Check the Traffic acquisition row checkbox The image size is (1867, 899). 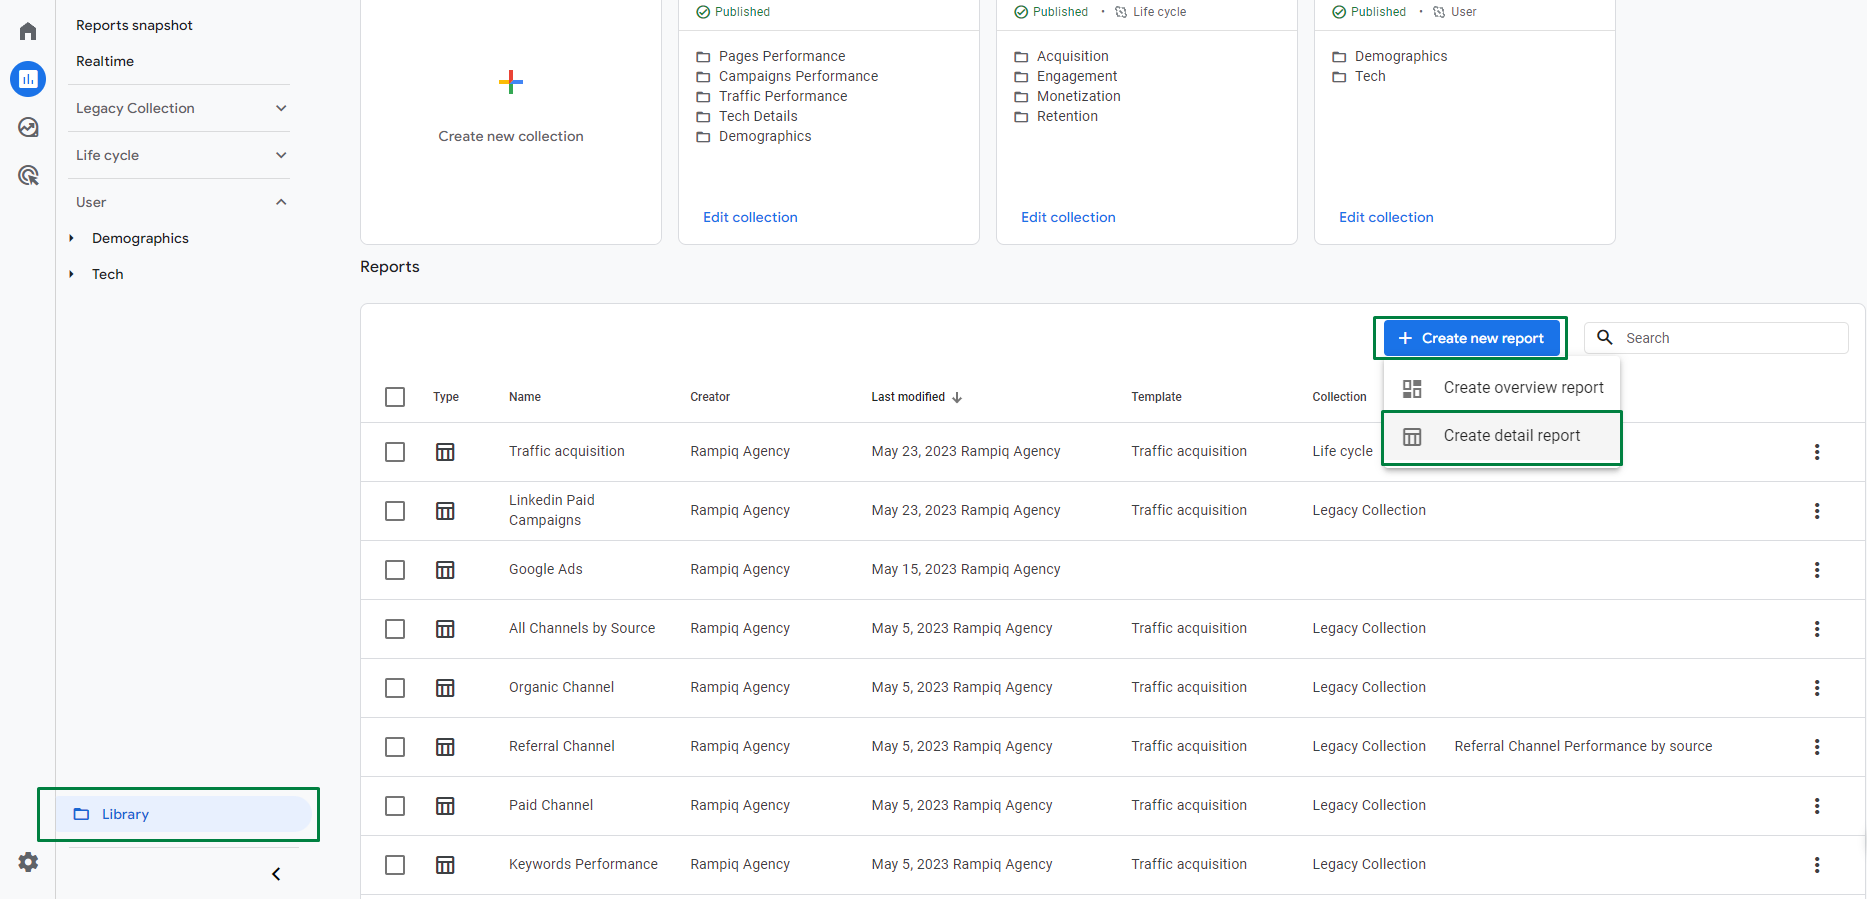pyautogui.click(x=395, y=452)
